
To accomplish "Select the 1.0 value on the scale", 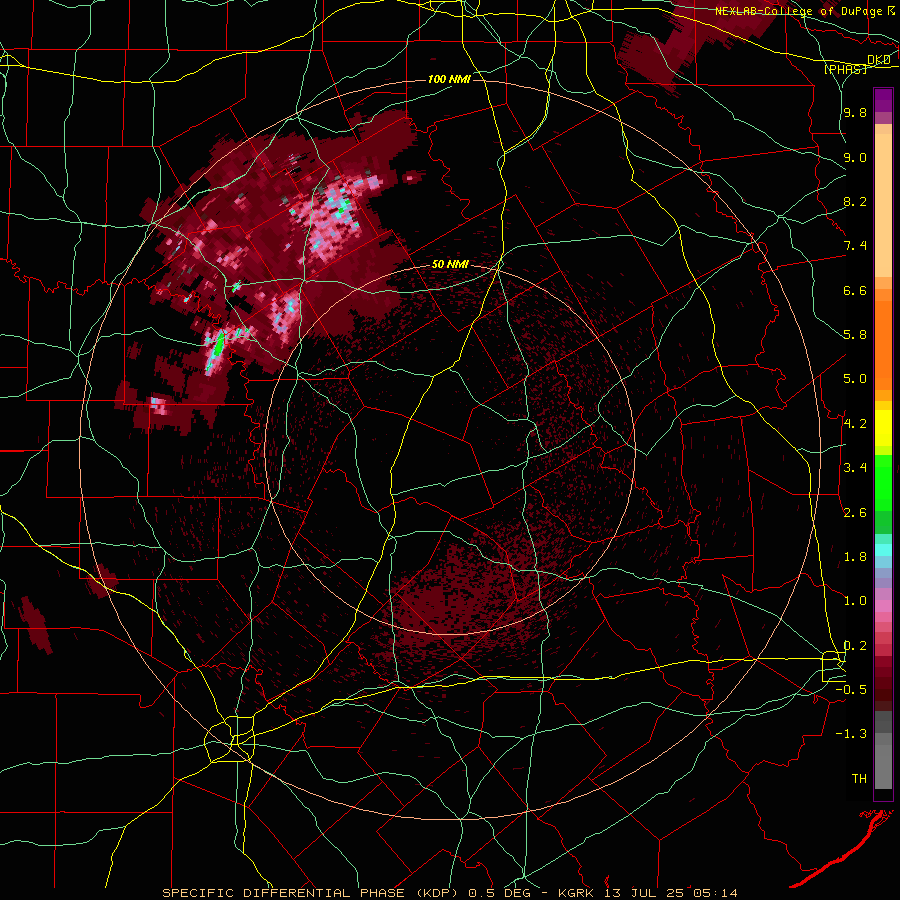I will [x=855, y=601].
